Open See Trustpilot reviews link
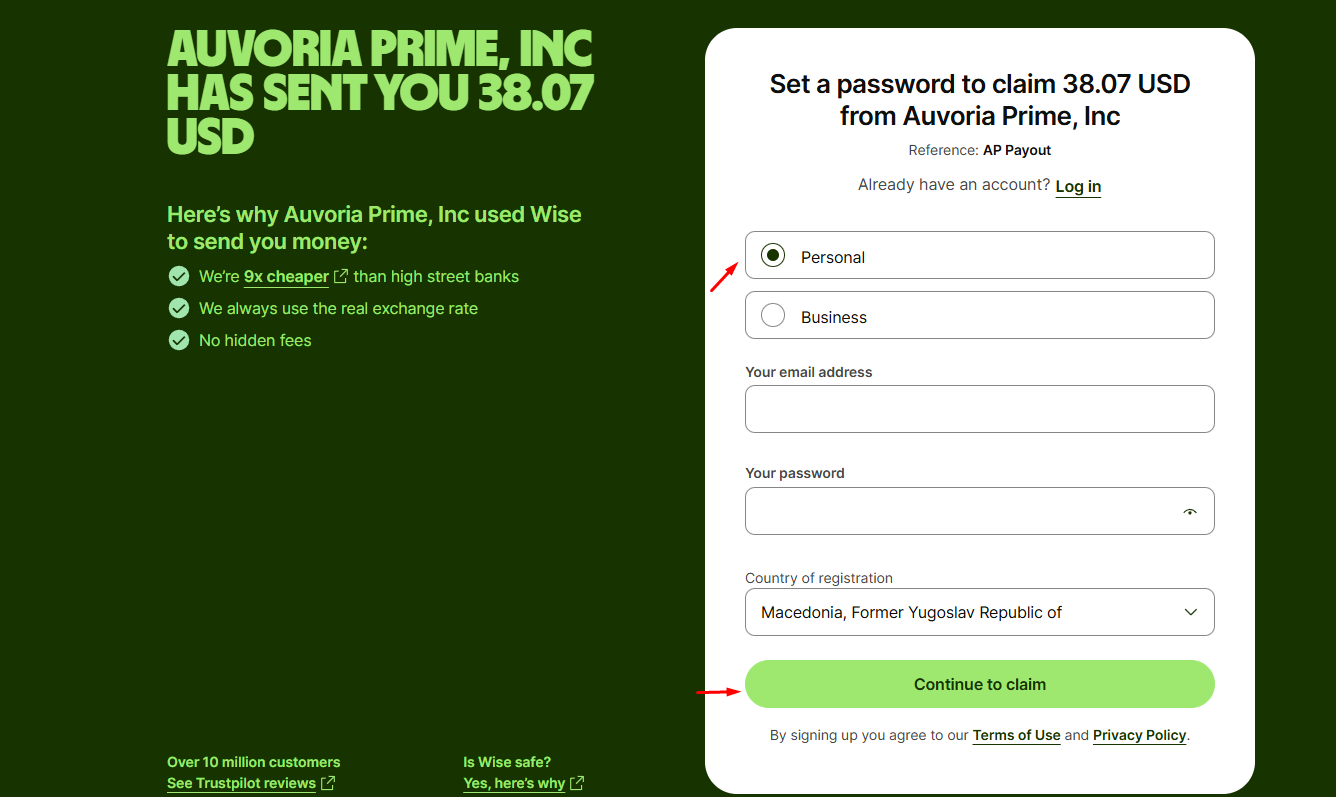This screenshot has width=1336, height=797. coord(241,783)
